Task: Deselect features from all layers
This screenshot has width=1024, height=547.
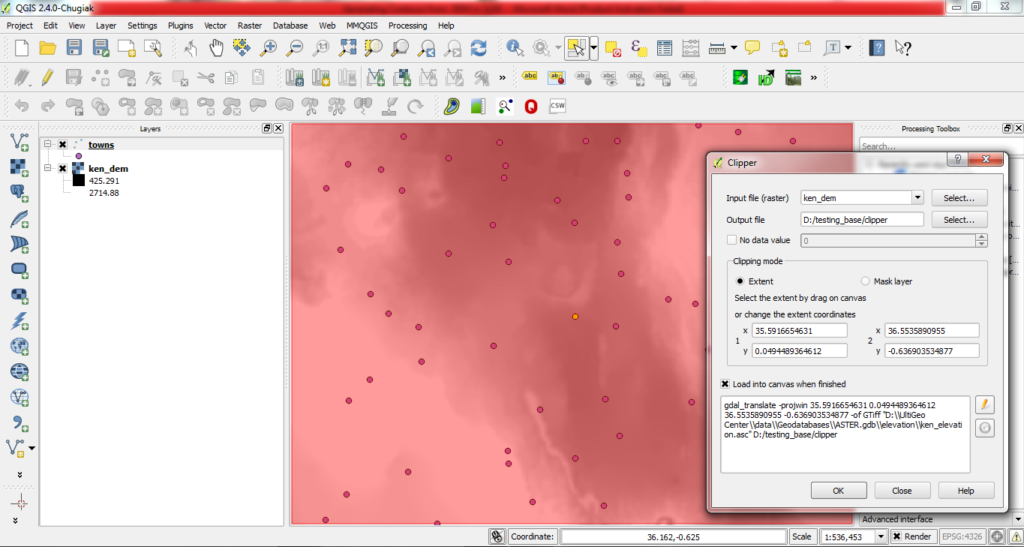Action: [613, 48]
